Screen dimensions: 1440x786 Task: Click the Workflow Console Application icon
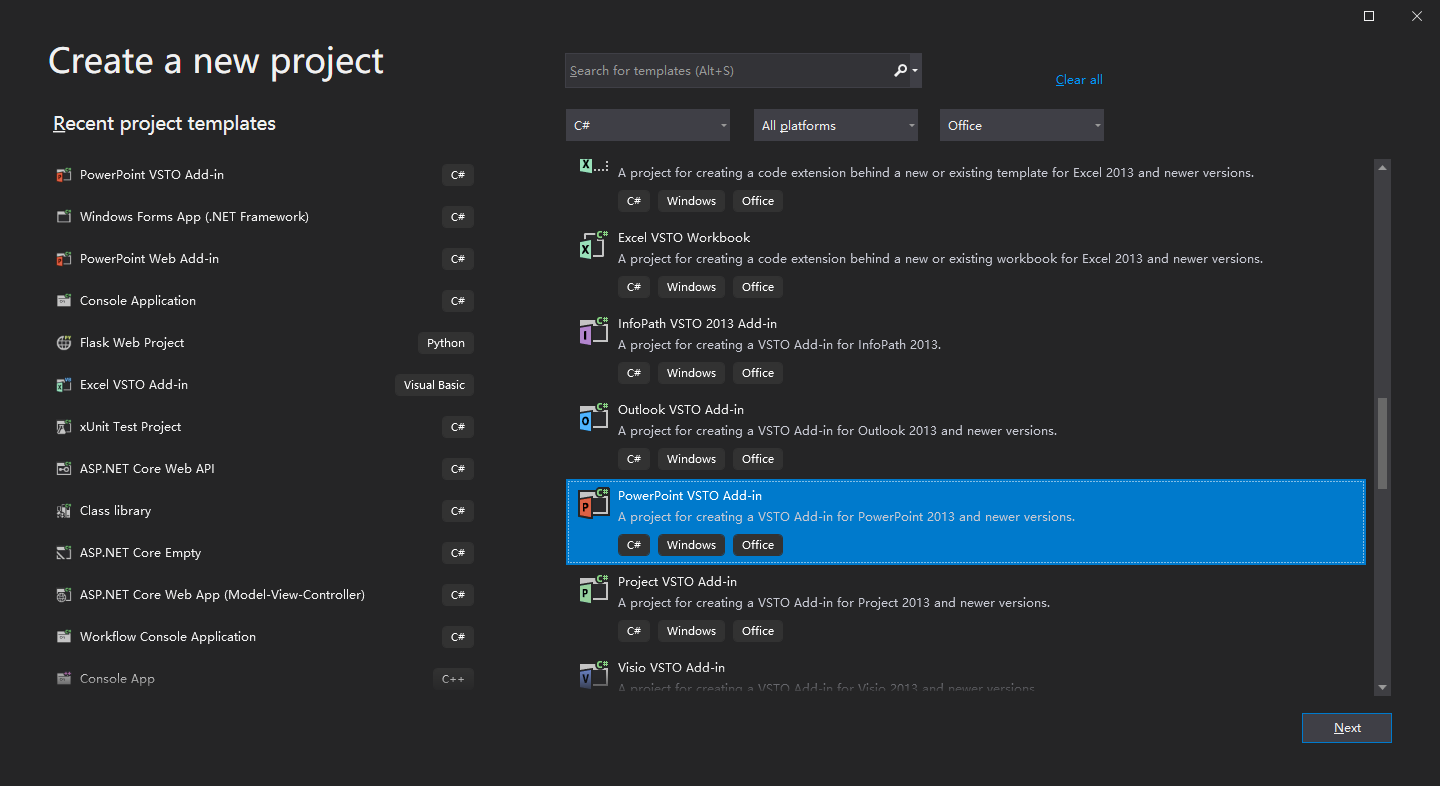tap(64, 637)
